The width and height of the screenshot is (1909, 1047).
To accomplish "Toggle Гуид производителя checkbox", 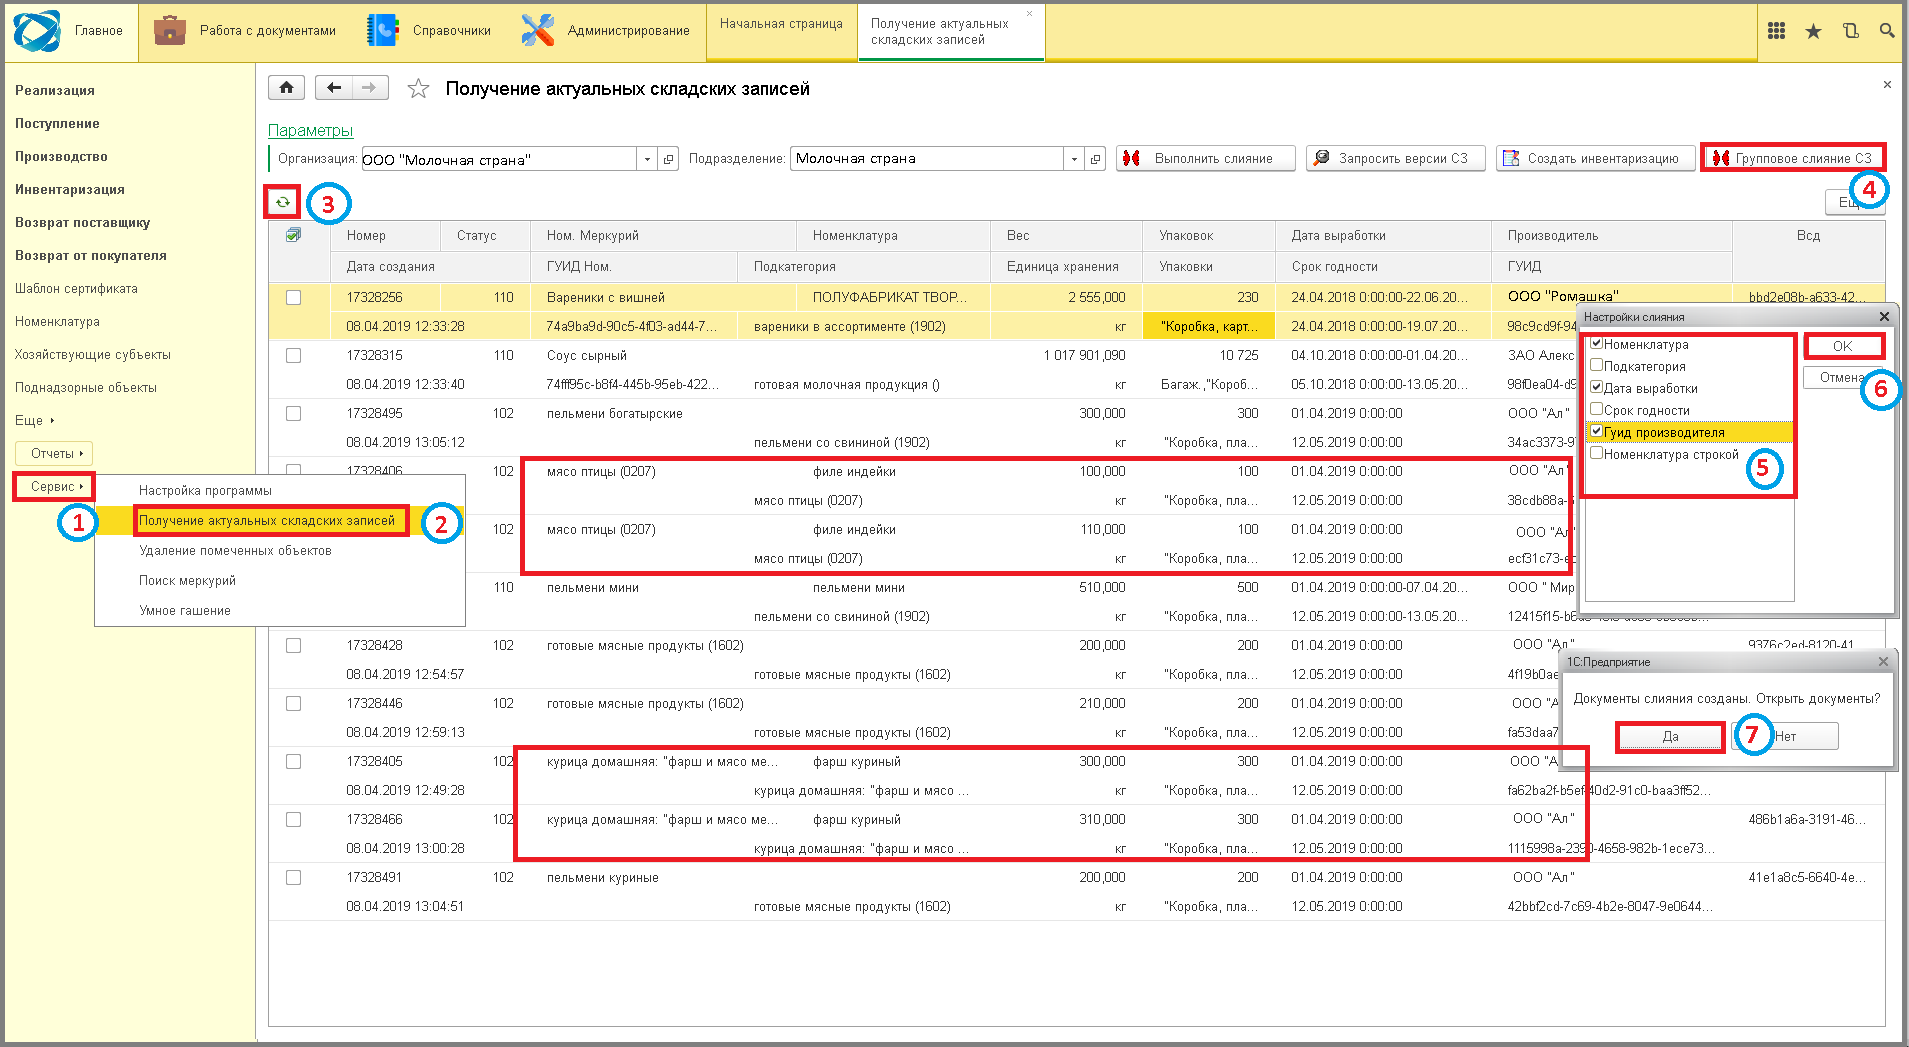I will tap(1597, 431).
